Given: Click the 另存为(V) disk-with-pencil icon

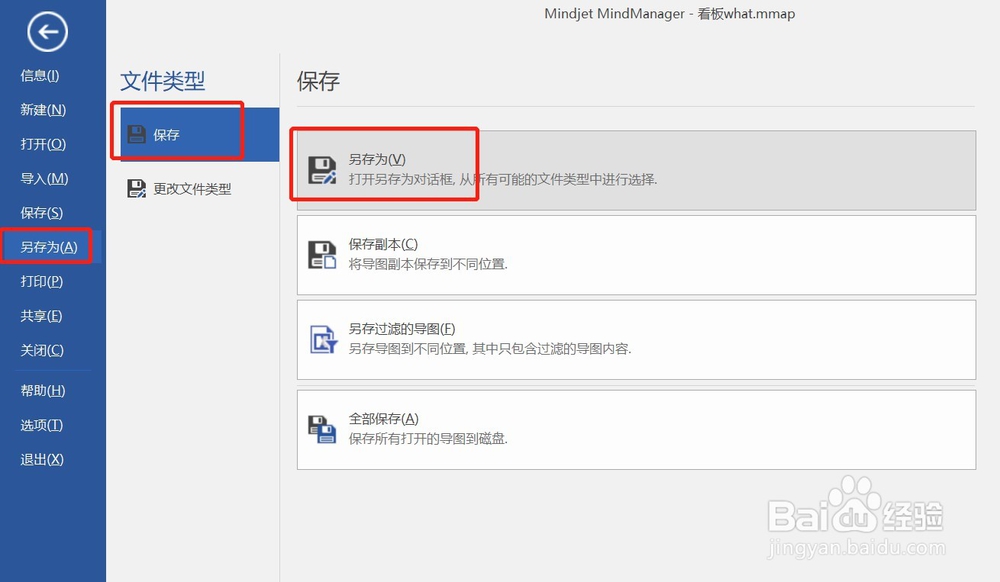Looking at the screenshot, I should (x=322, y=170).
